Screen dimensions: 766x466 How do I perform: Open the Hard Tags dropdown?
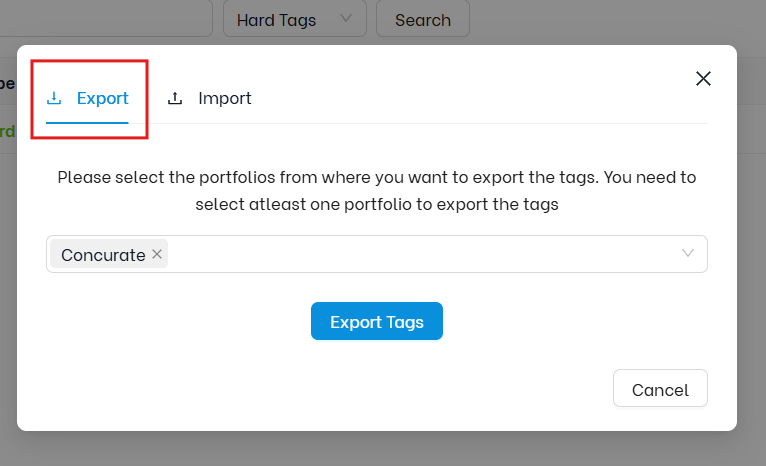tap(295, 19)
